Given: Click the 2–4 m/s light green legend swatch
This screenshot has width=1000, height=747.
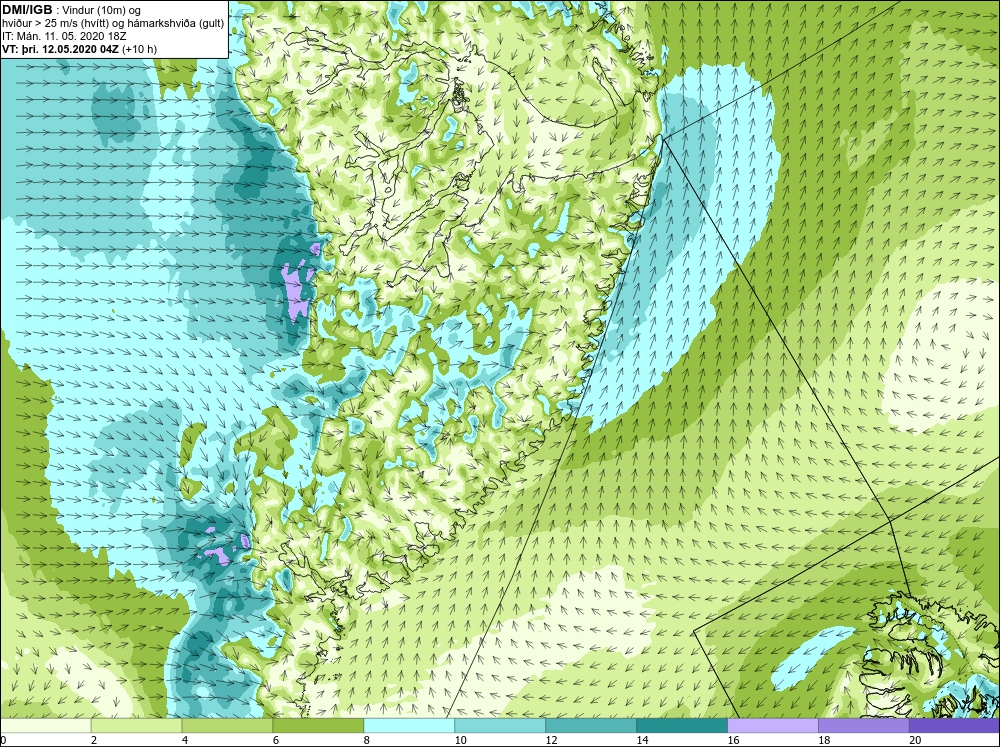Looking at the screenshot, I should 136,726.
